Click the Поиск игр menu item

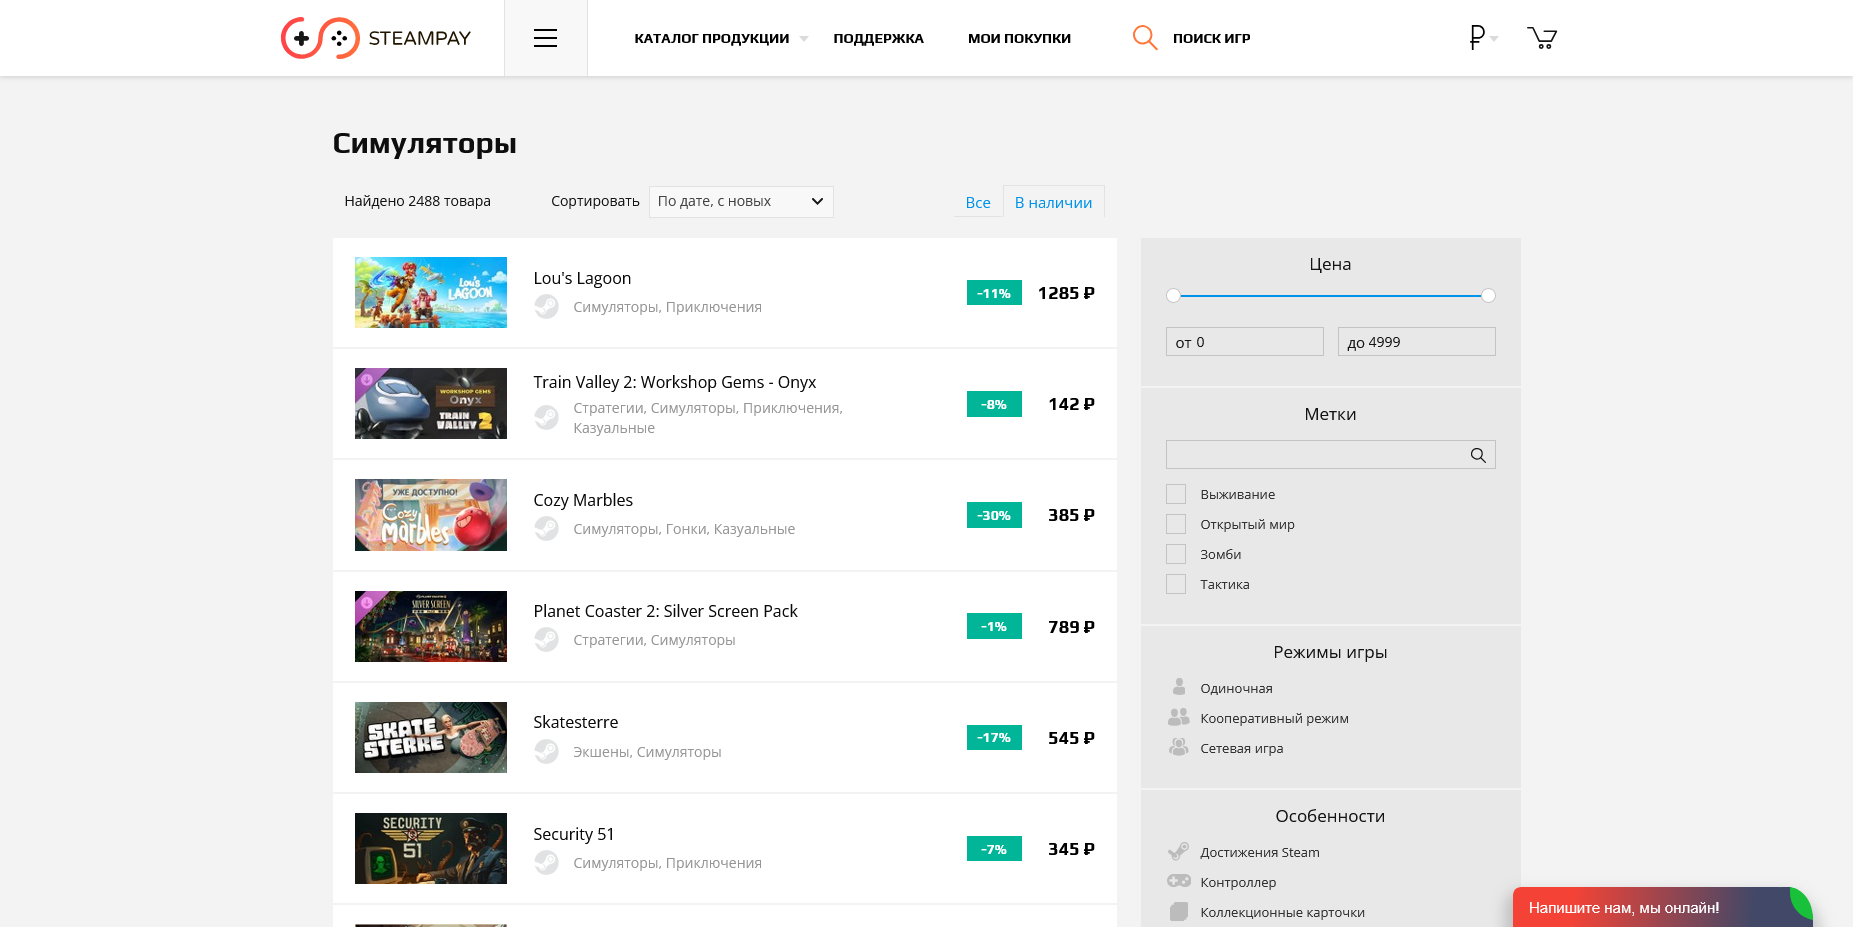tap(1211, 38)
